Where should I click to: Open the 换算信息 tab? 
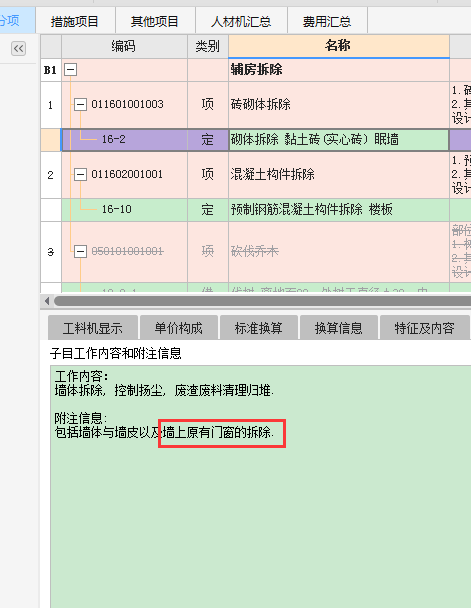click(338, 328)
